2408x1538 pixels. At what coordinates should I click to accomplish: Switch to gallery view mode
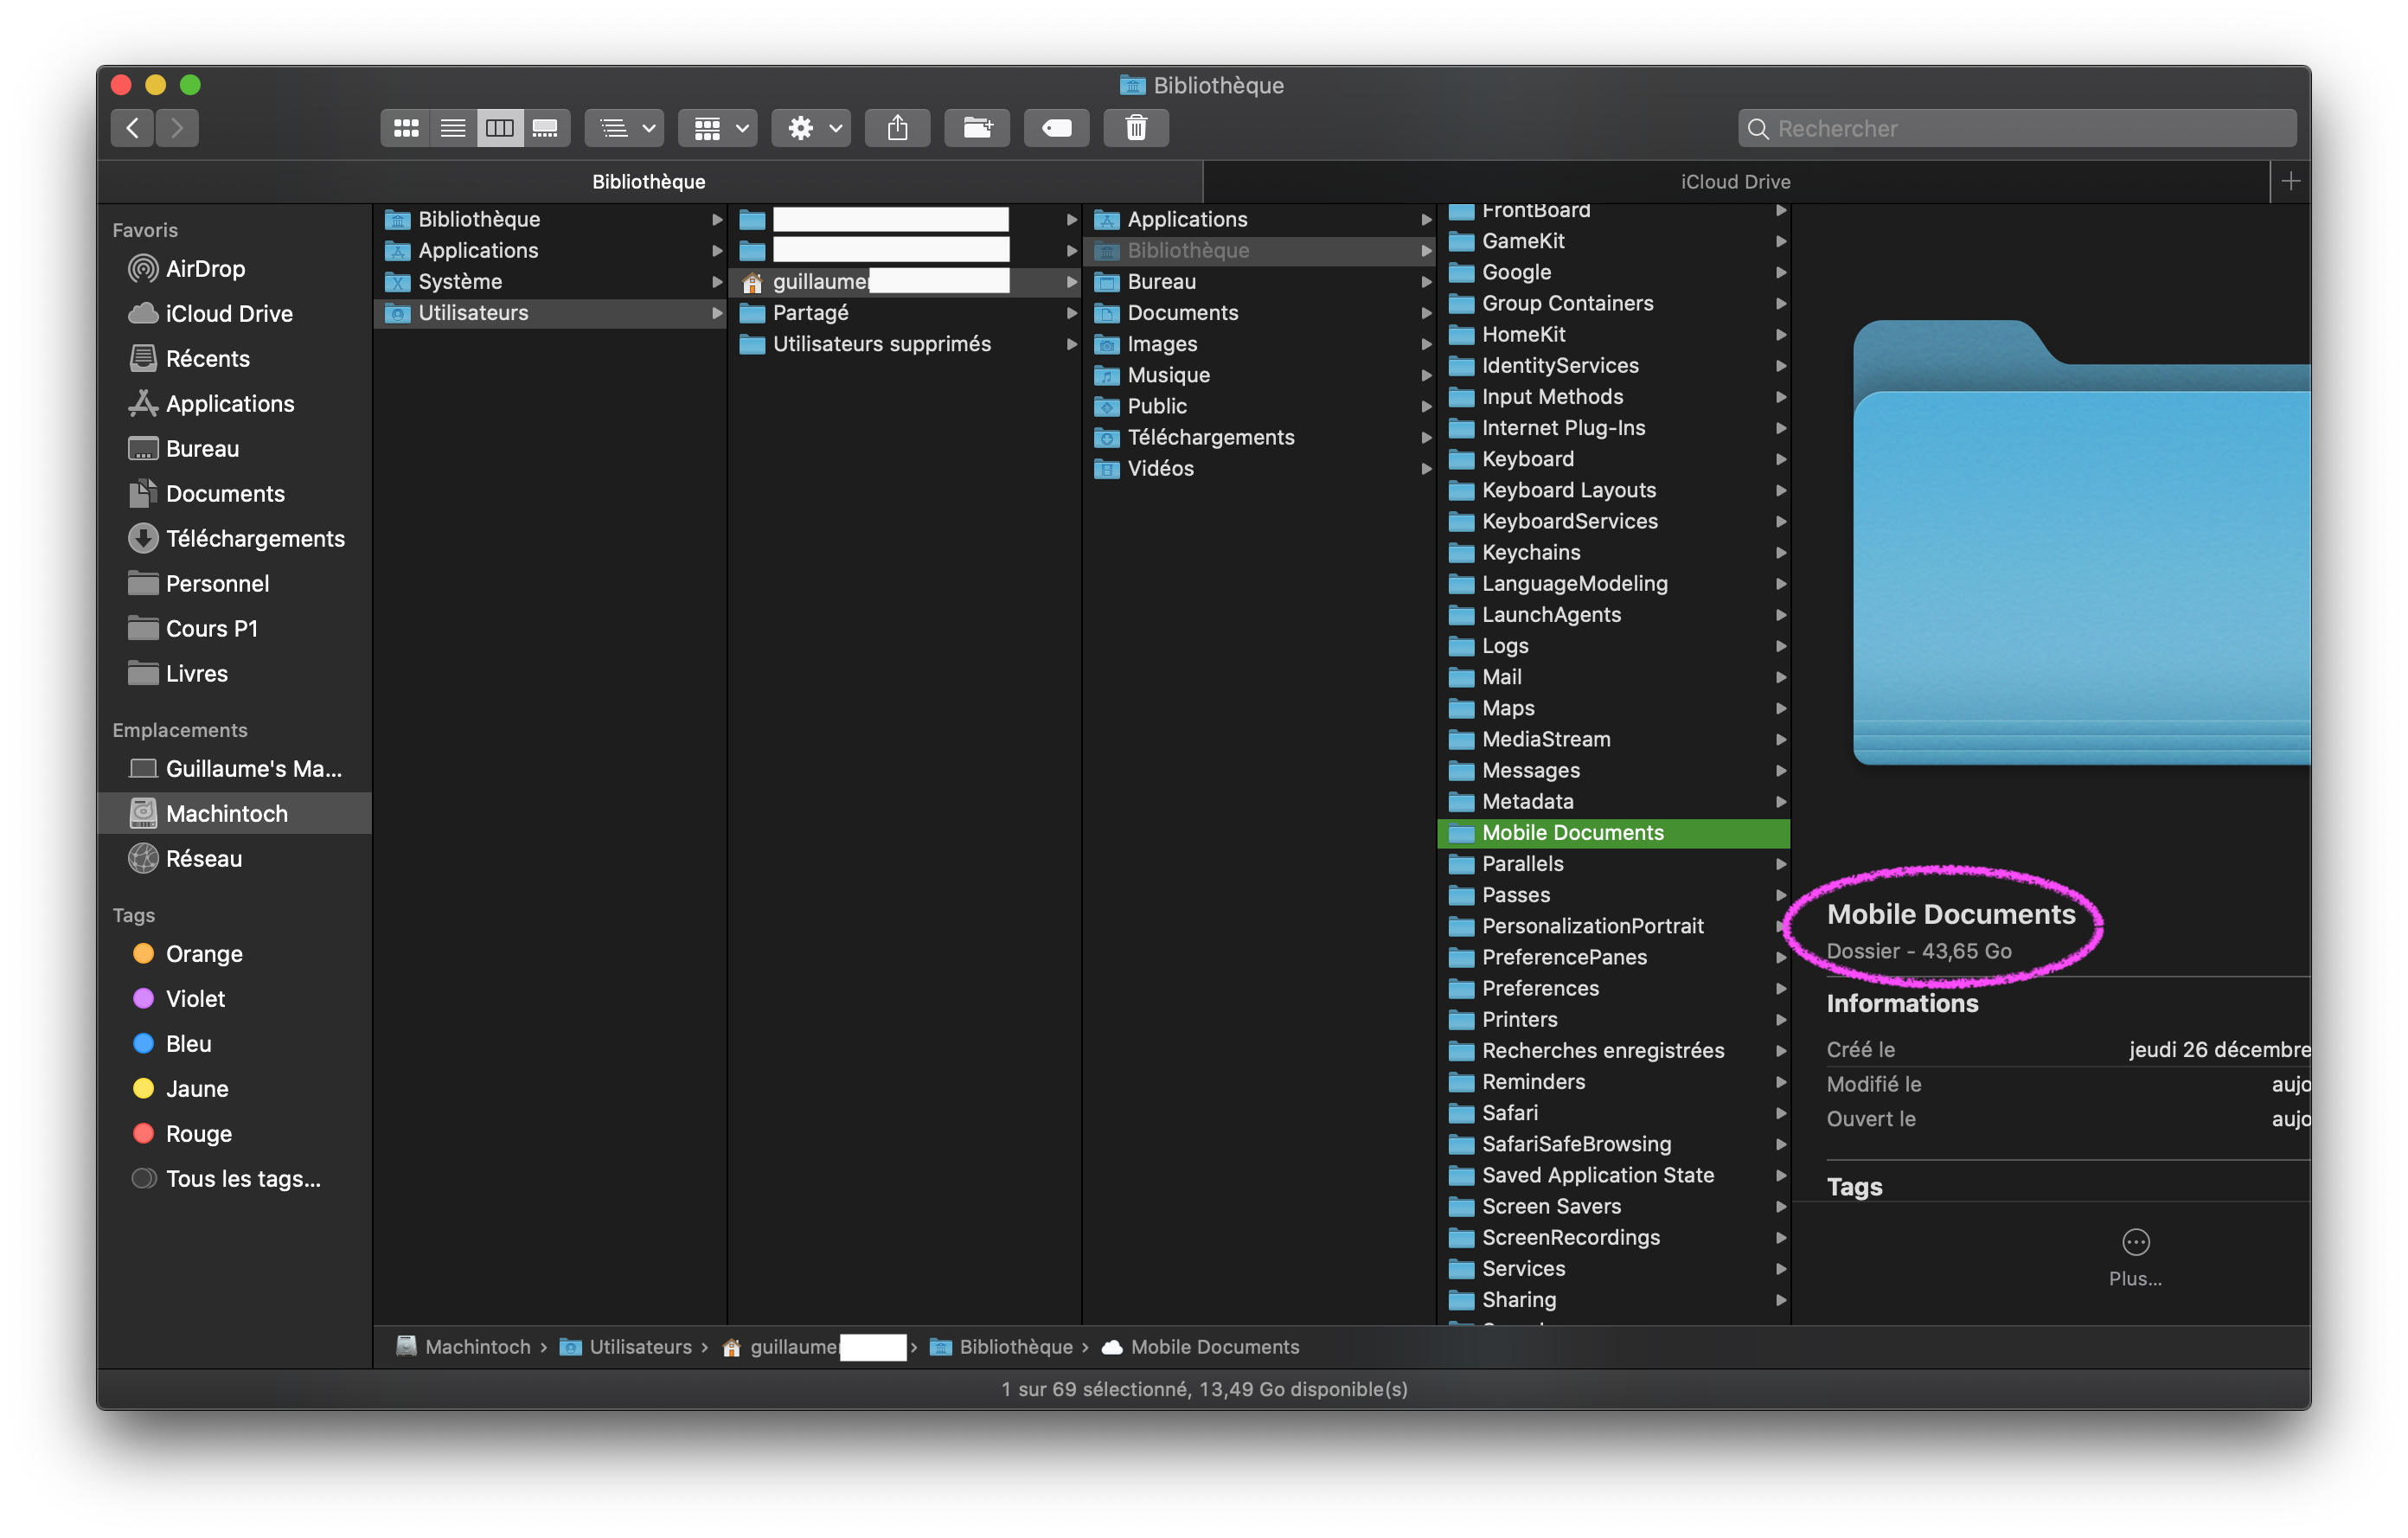(x=545, y=128)
